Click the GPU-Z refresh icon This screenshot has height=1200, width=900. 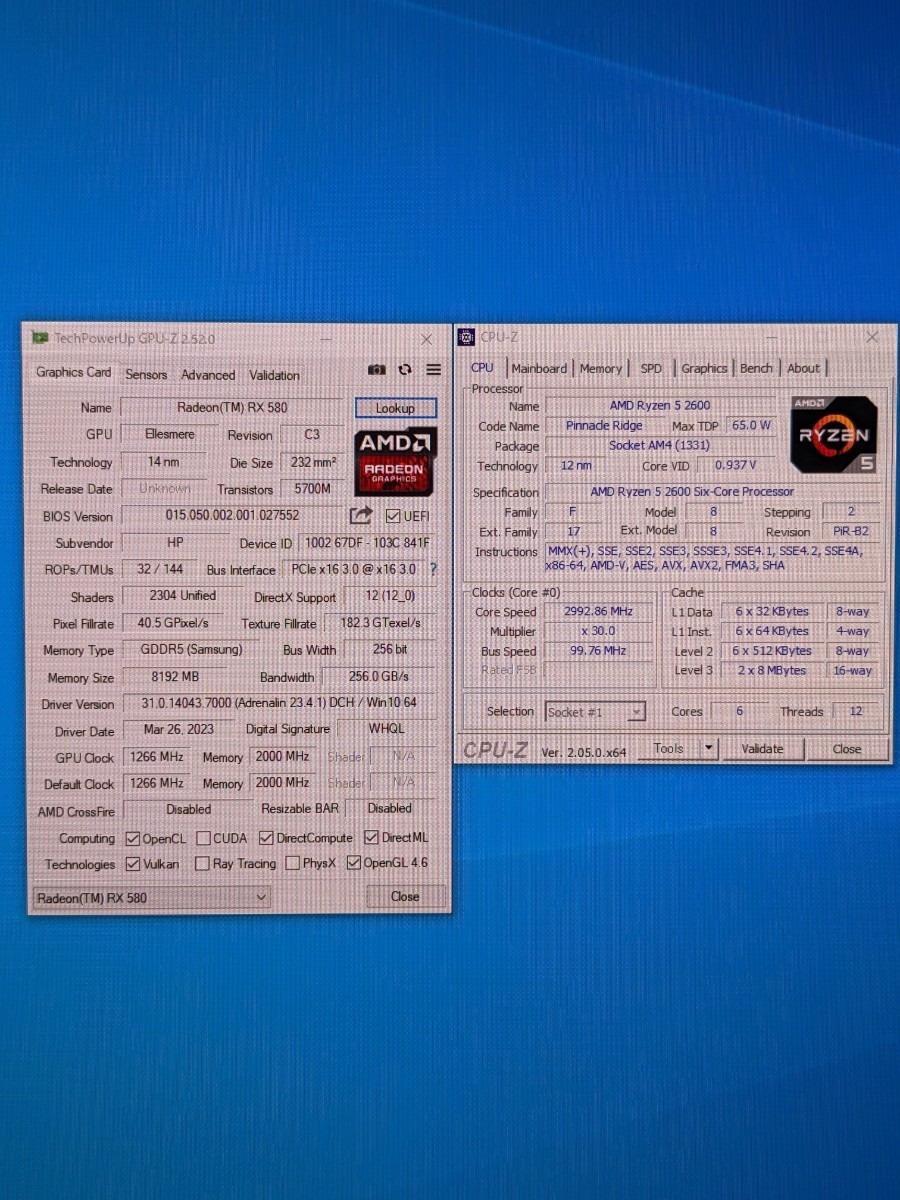point(405,370)
